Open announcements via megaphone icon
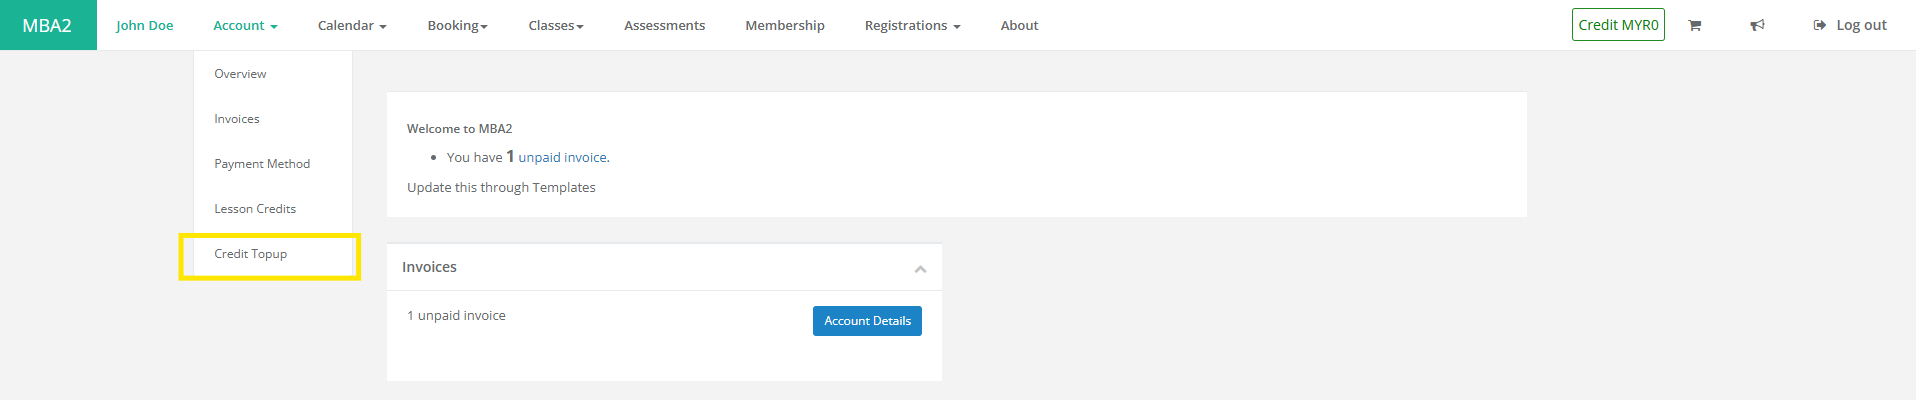This screenshot has height=400, width=1916. [1757, 25]
